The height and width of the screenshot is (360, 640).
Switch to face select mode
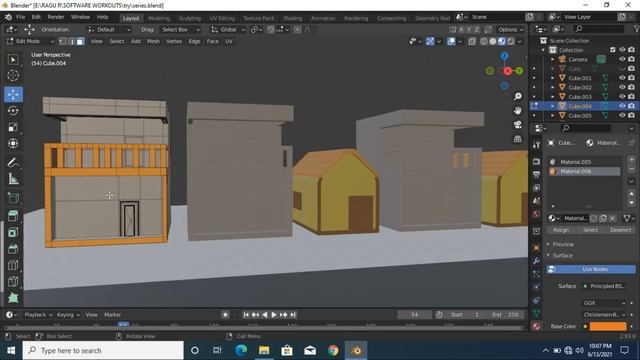pyautogui.click(x=80, y=41)
